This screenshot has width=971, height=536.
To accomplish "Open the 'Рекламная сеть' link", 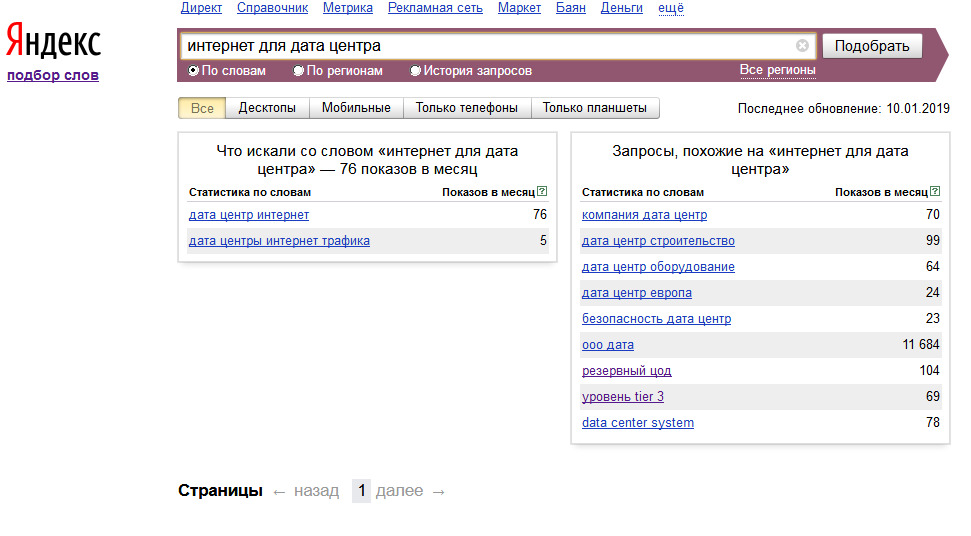I will click(x=435, y=8).
